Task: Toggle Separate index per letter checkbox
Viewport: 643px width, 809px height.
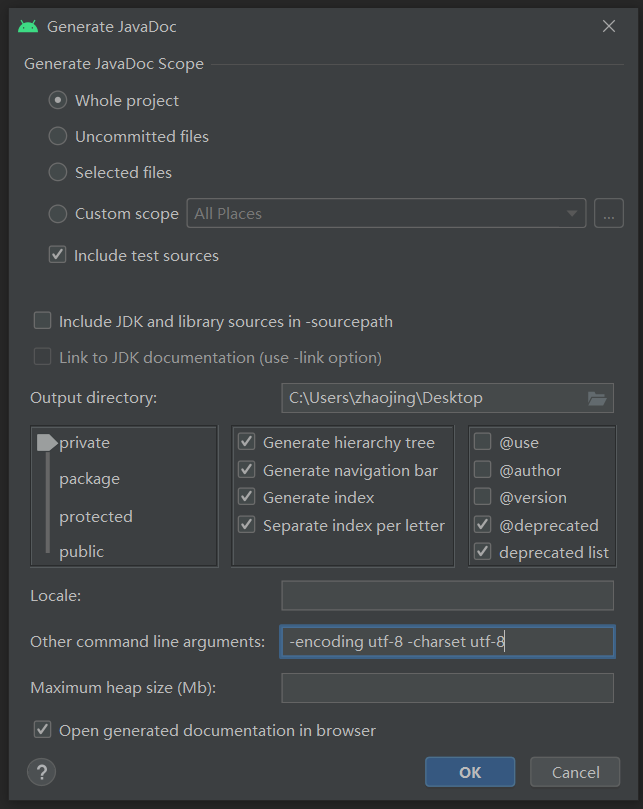Action: coord(247,525)
